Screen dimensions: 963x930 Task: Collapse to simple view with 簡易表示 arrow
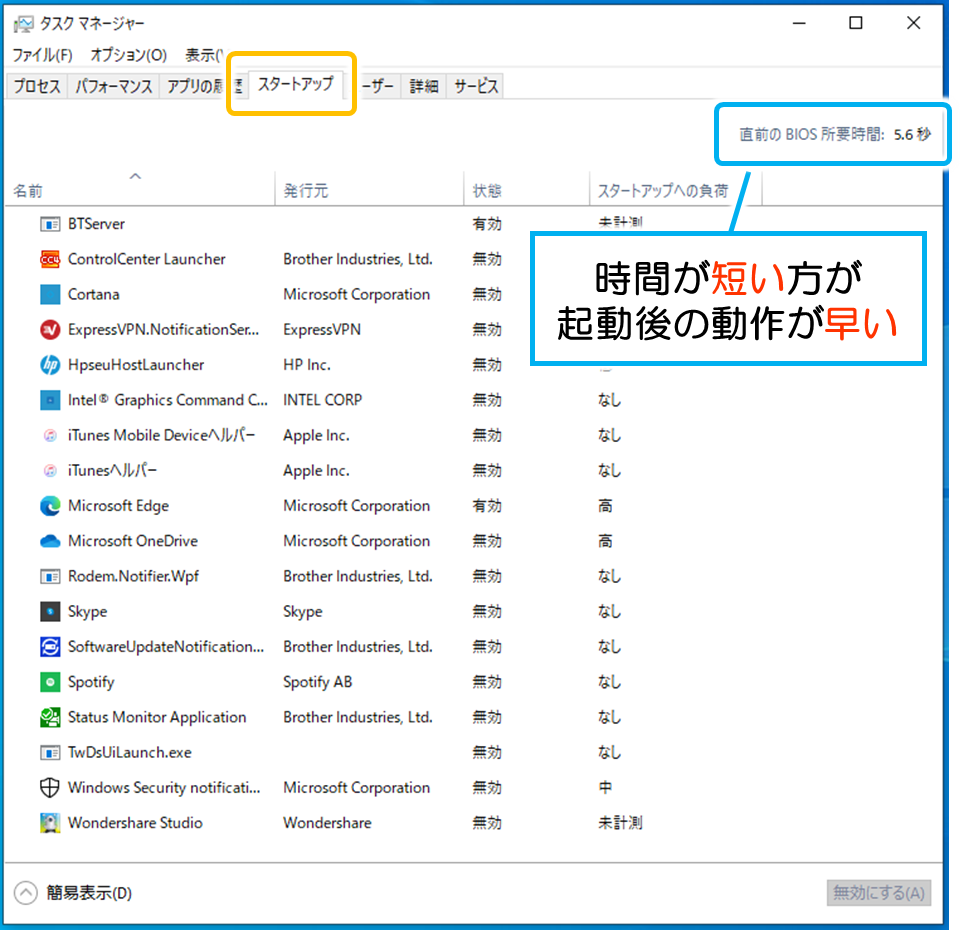point(26,893)
